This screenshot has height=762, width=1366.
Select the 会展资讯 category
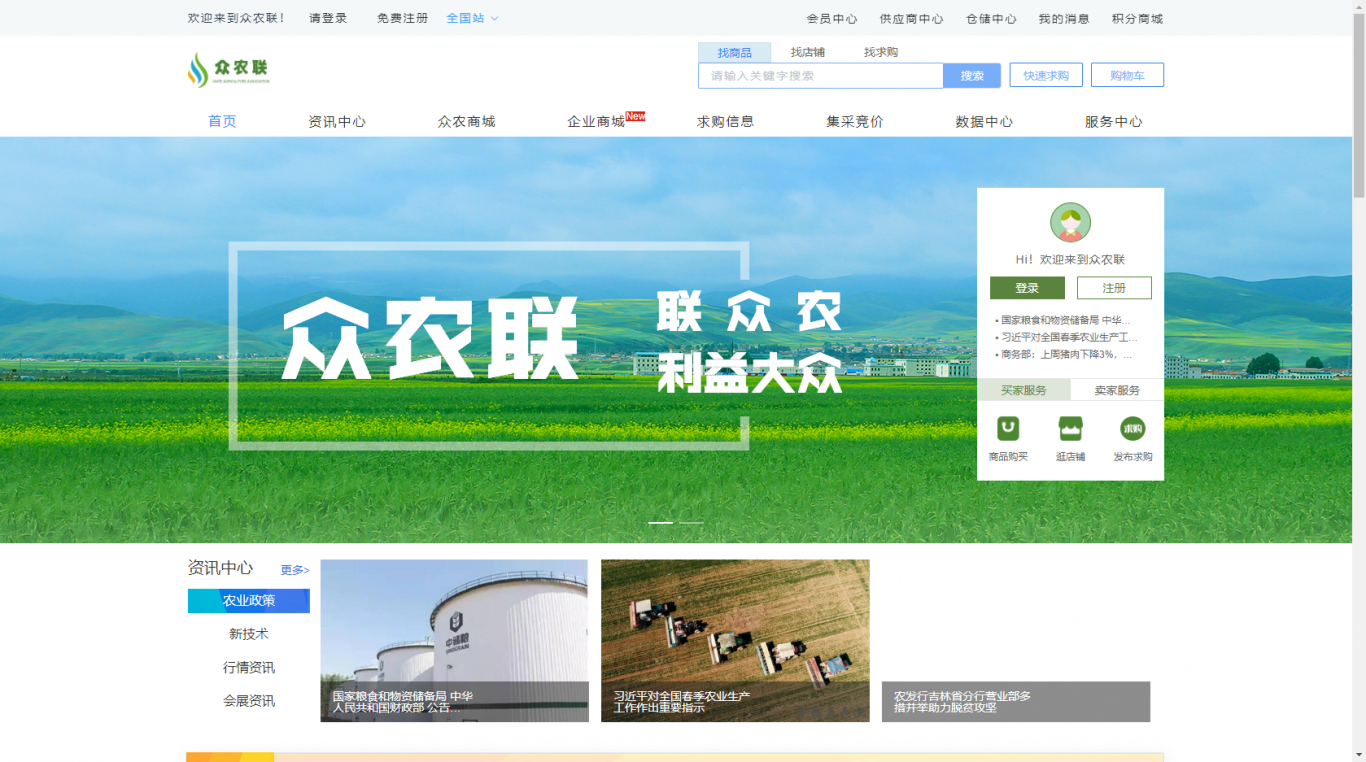(x=249, y=701)
